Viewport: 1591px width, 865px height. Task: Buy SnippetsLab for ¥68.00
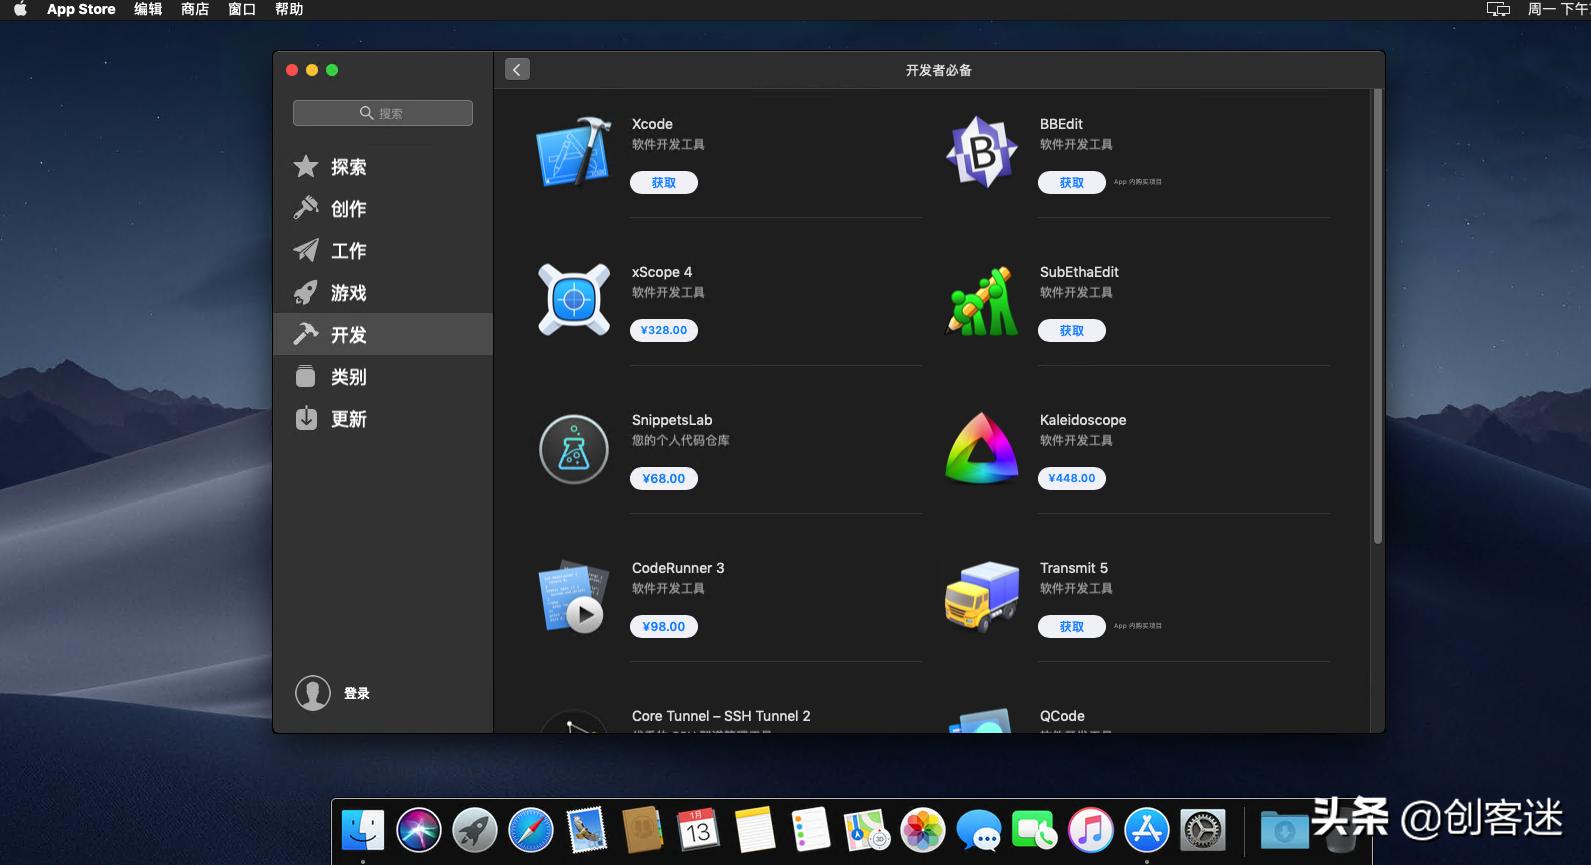pyautogui.click(x=664, y=479)
